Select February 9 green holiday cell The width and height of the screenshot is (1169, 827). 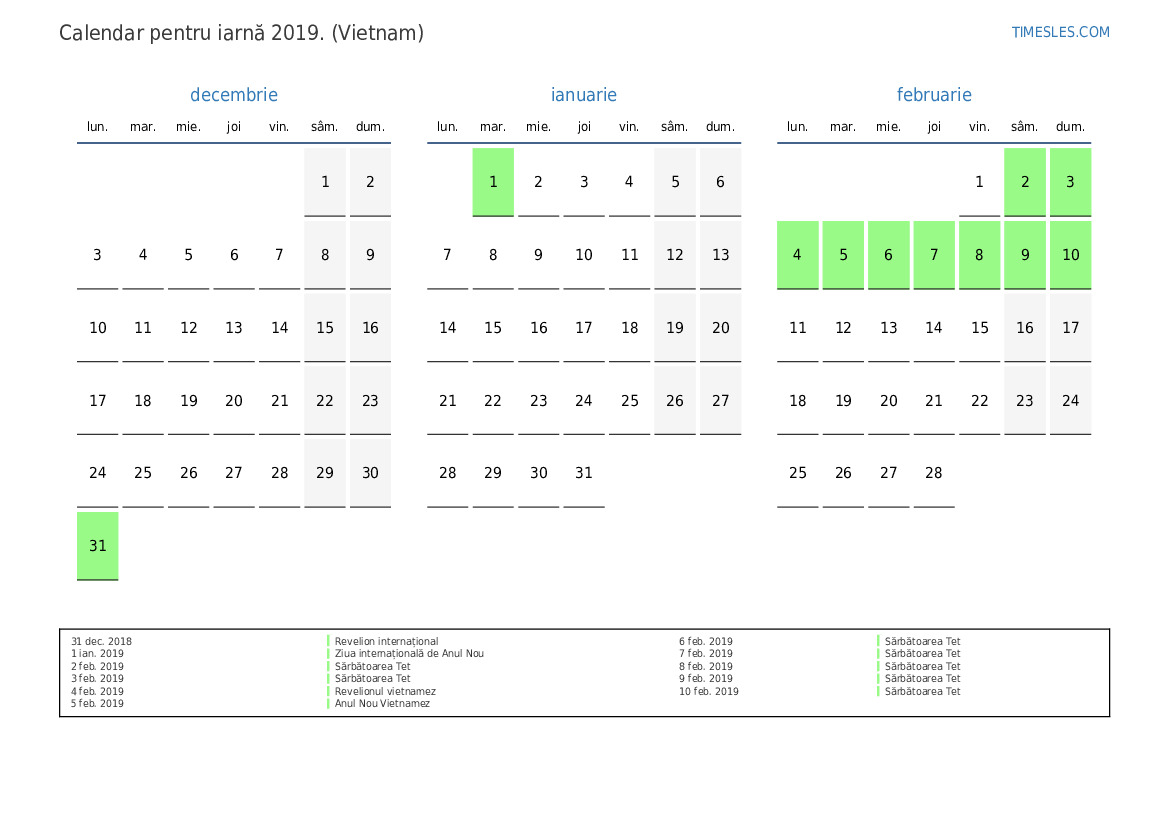1025,255
